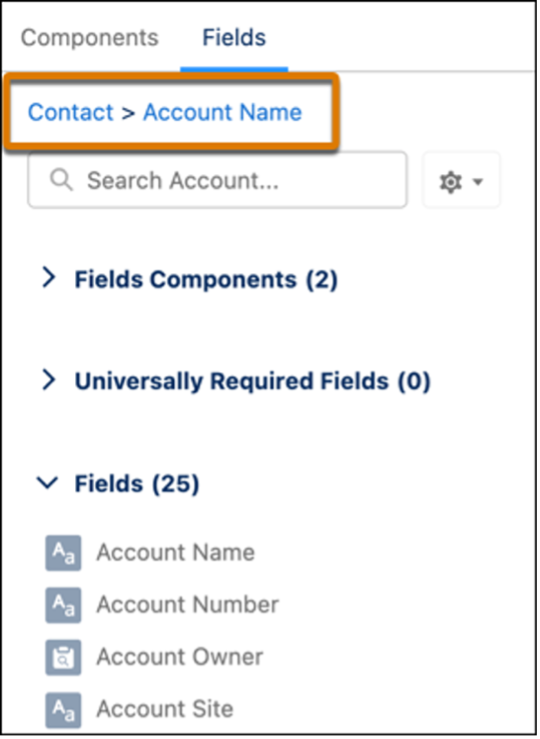
Task: Click the text icon beside Account Number
Action: [63, 605]
